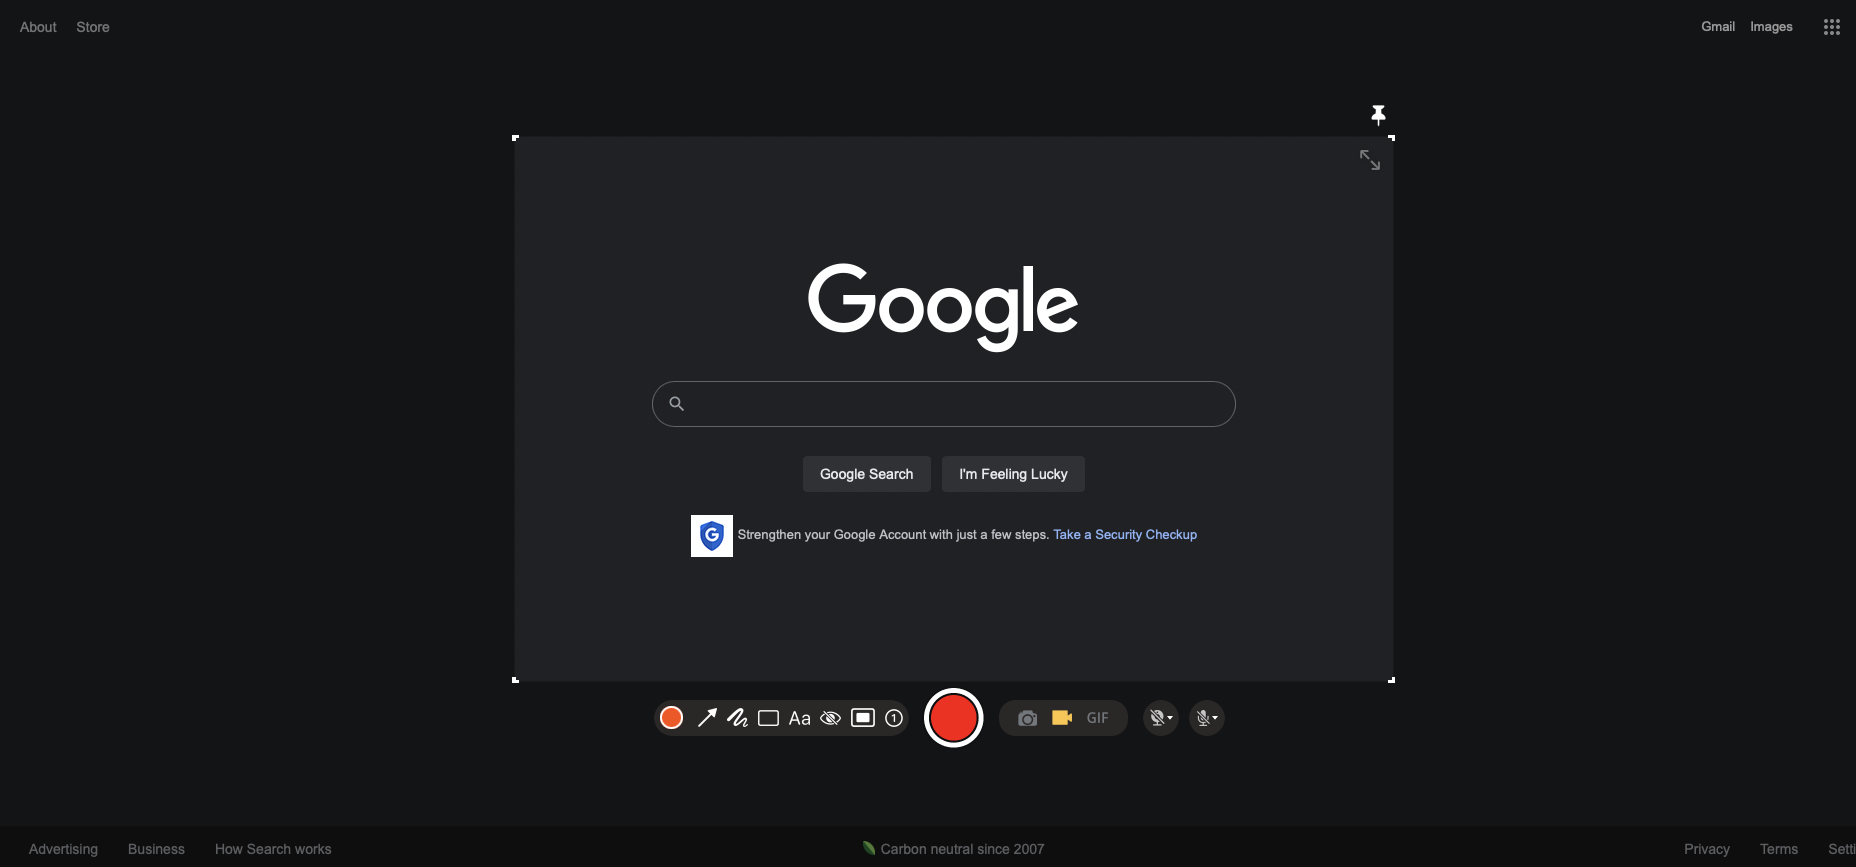
Task: Pick the orange annotation color swatch
Action: (x=672, y=718)
